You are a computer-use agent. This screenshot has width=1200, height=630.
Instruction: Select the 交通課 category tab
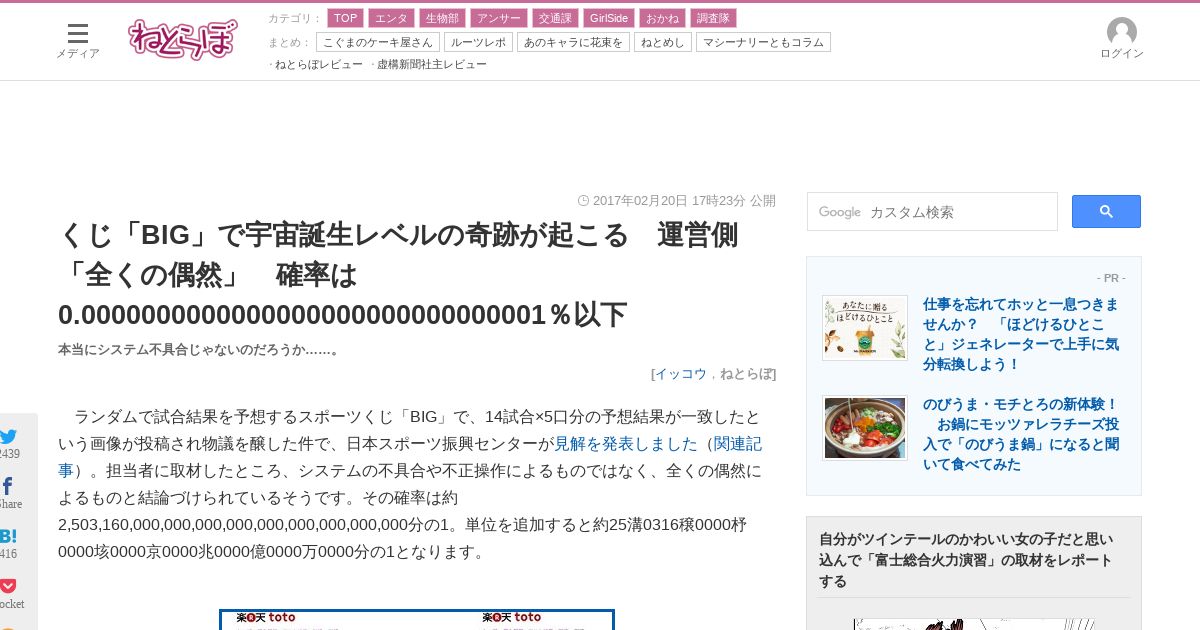[554, 18]
